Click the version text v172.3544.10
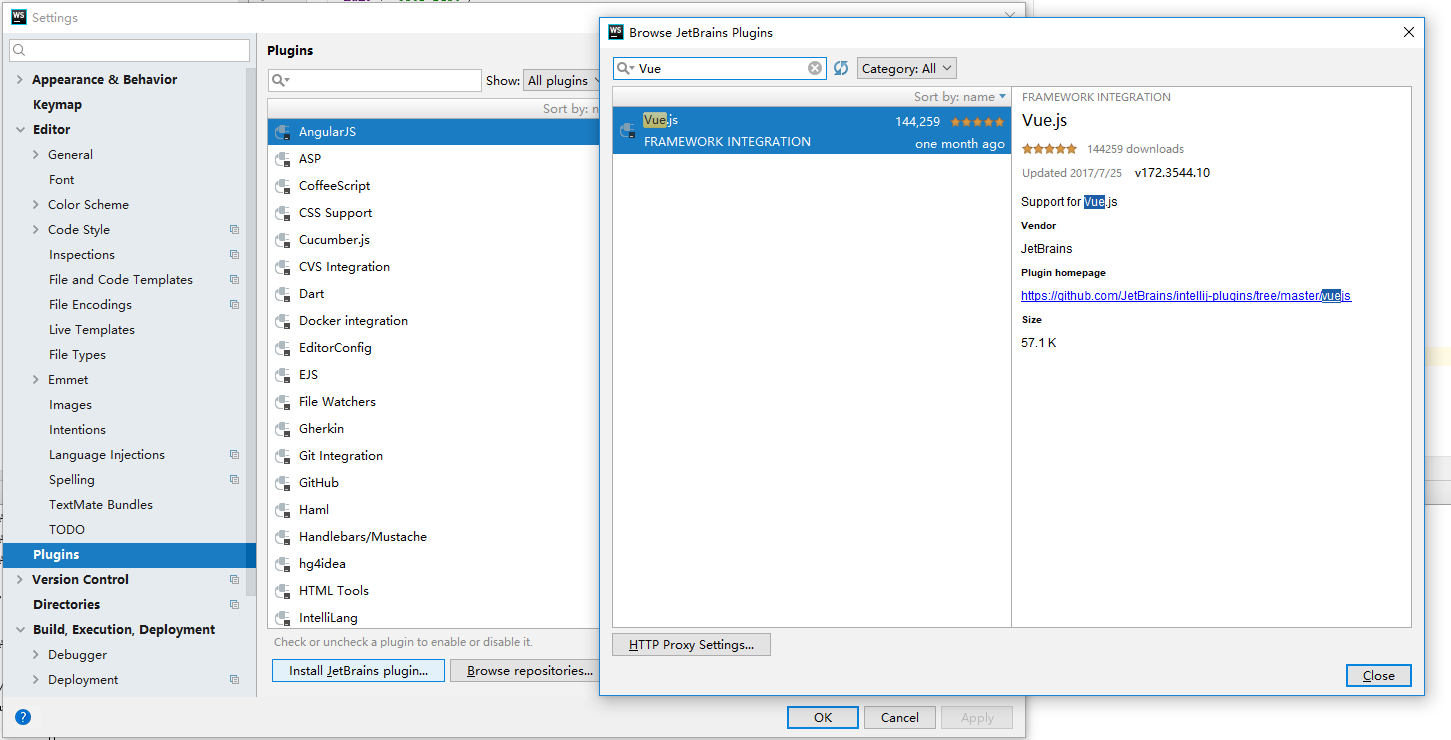1451x740 pixels. pos(1172,173)
